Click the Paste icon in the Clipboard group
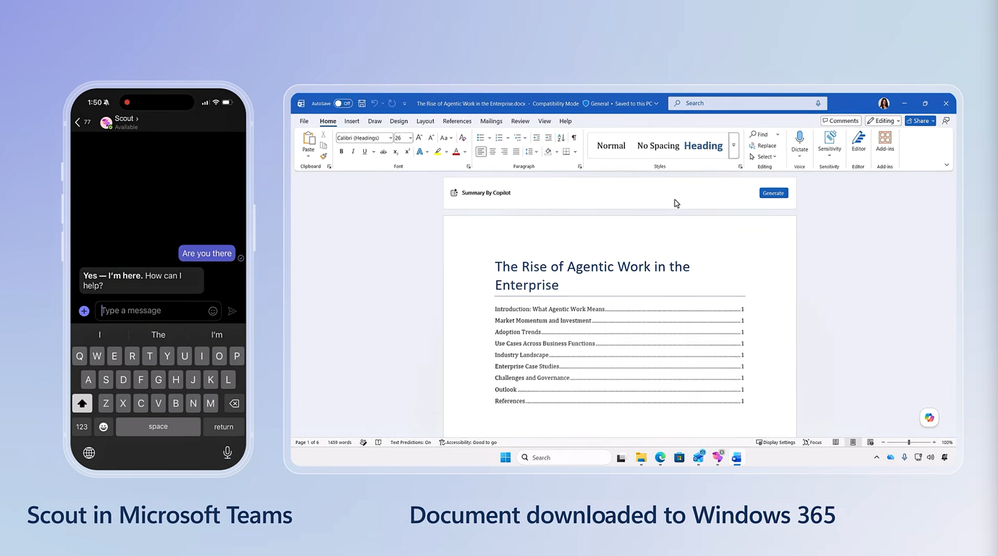998x556 pixels. click(309, 138)
